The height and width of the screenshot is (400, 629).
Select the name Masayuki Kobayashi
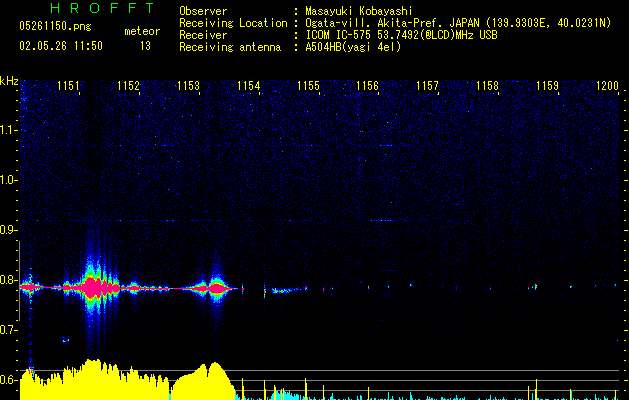click(x=359, y=11)
